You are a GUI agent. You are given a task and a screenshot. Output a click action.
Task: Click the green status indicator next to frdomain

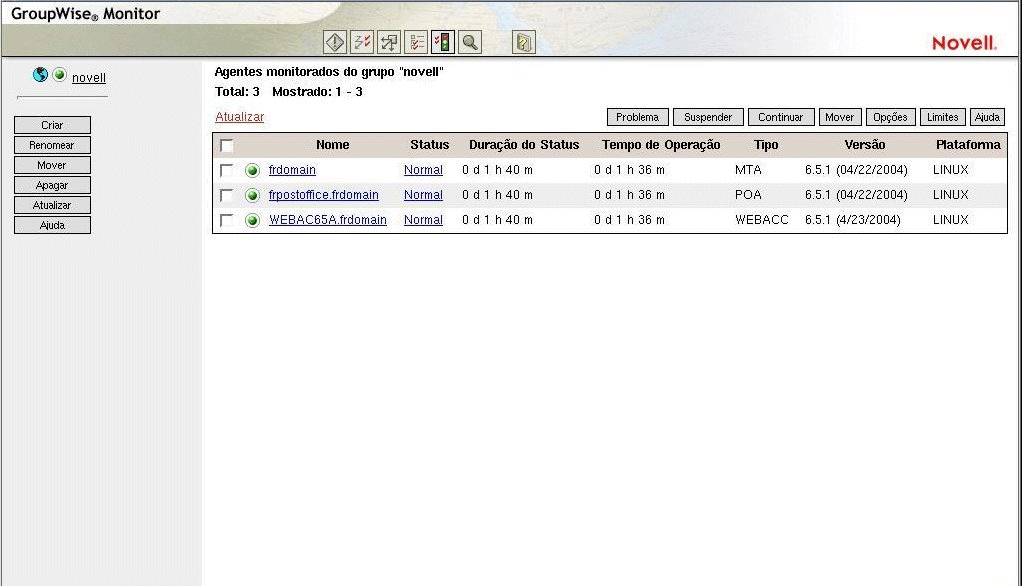[x=252, y=170]
